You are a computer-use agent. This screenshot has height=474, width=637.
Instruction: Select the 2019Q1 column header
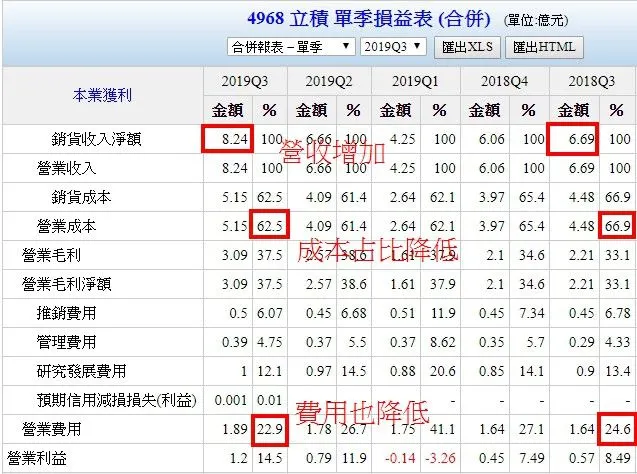(415, 81)
